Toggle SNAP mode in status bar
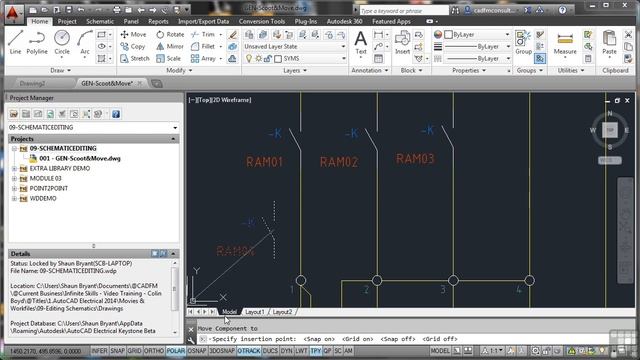 click(x=118, y=351)
